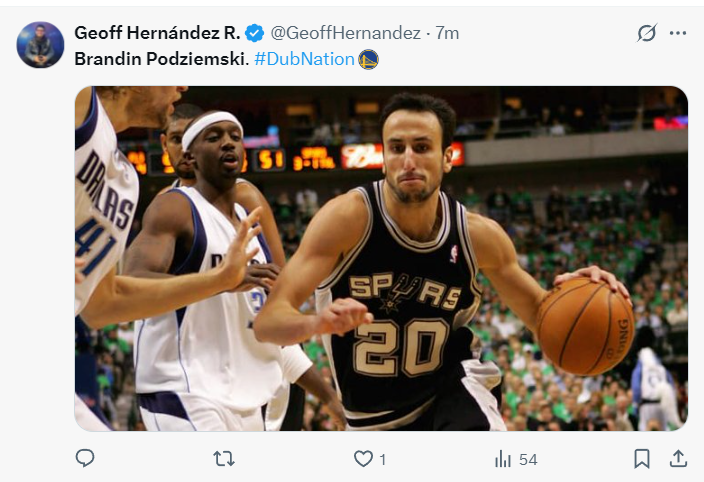Toggle the bookmark icon
This screenshot has width=704, height=482.
point(642,459)
